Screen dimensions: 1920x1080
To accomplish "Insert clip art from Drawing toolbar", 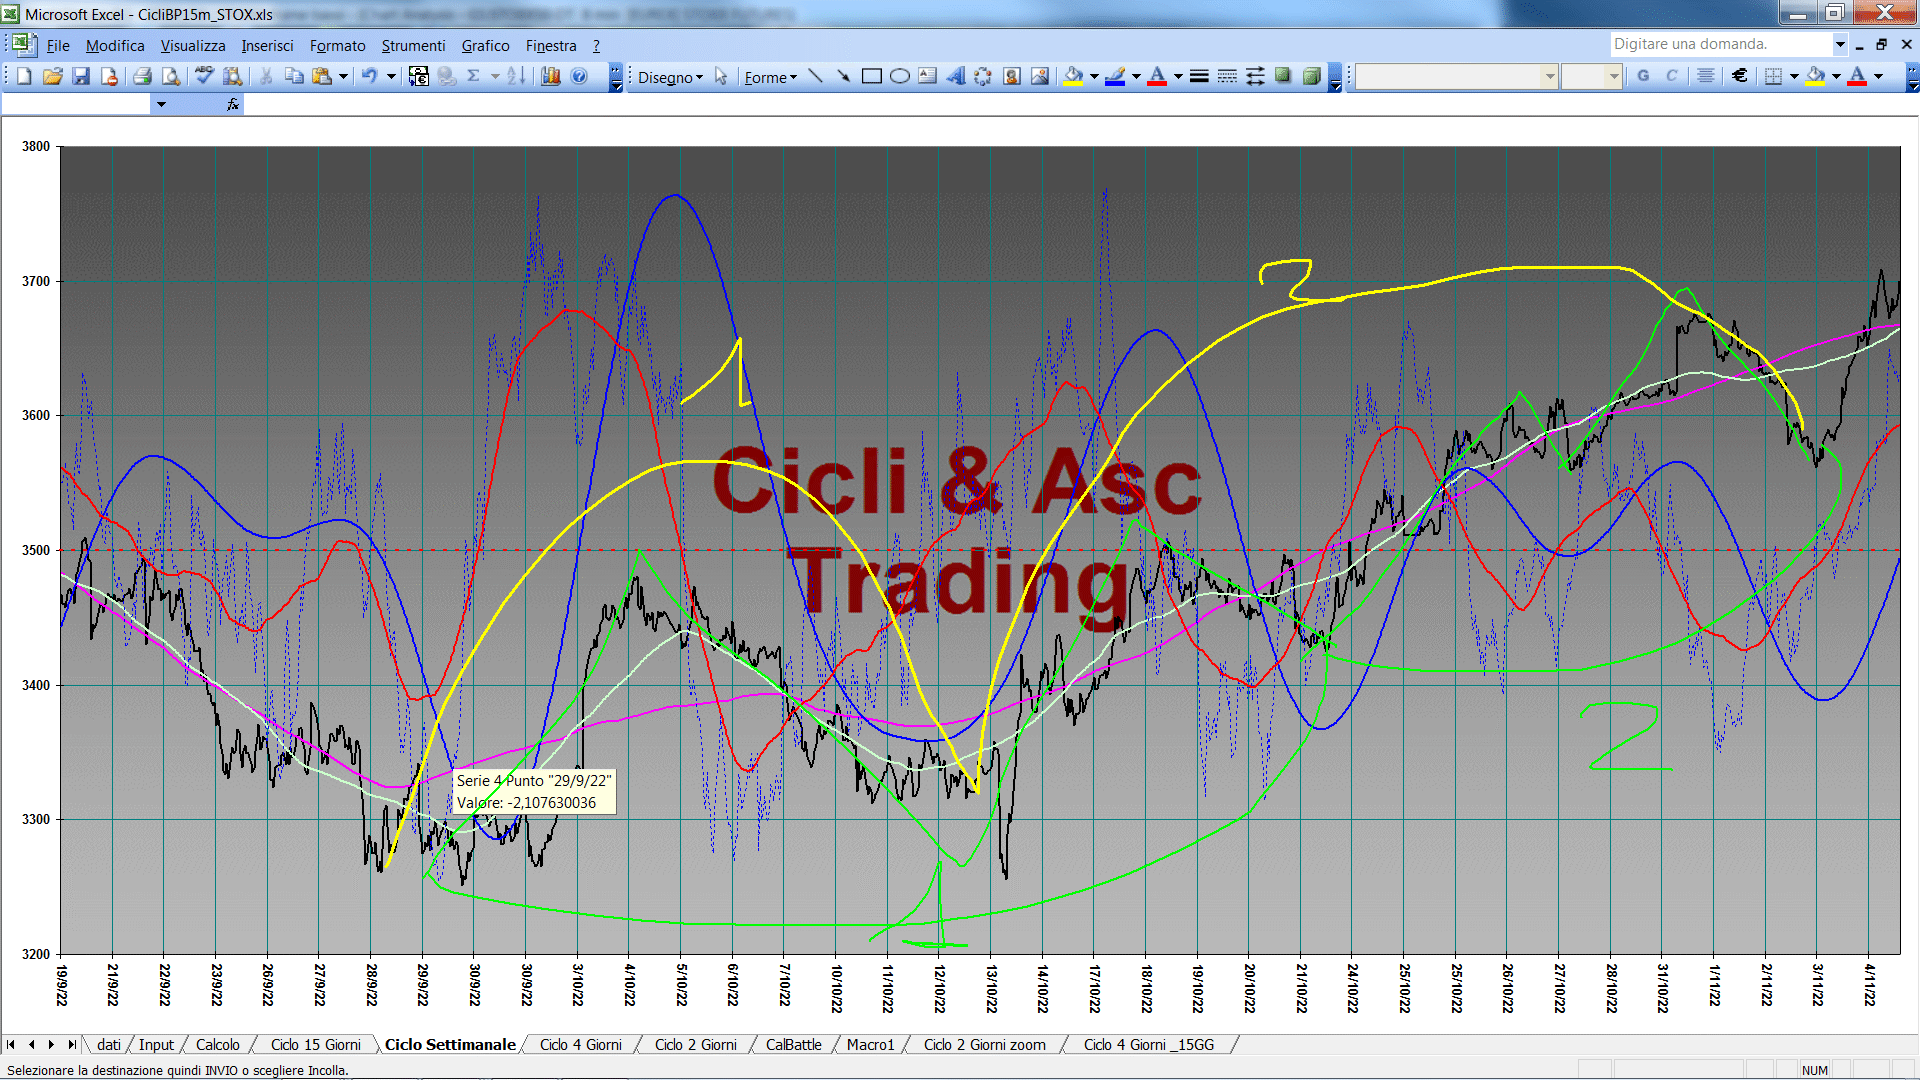I will 1012,76.
